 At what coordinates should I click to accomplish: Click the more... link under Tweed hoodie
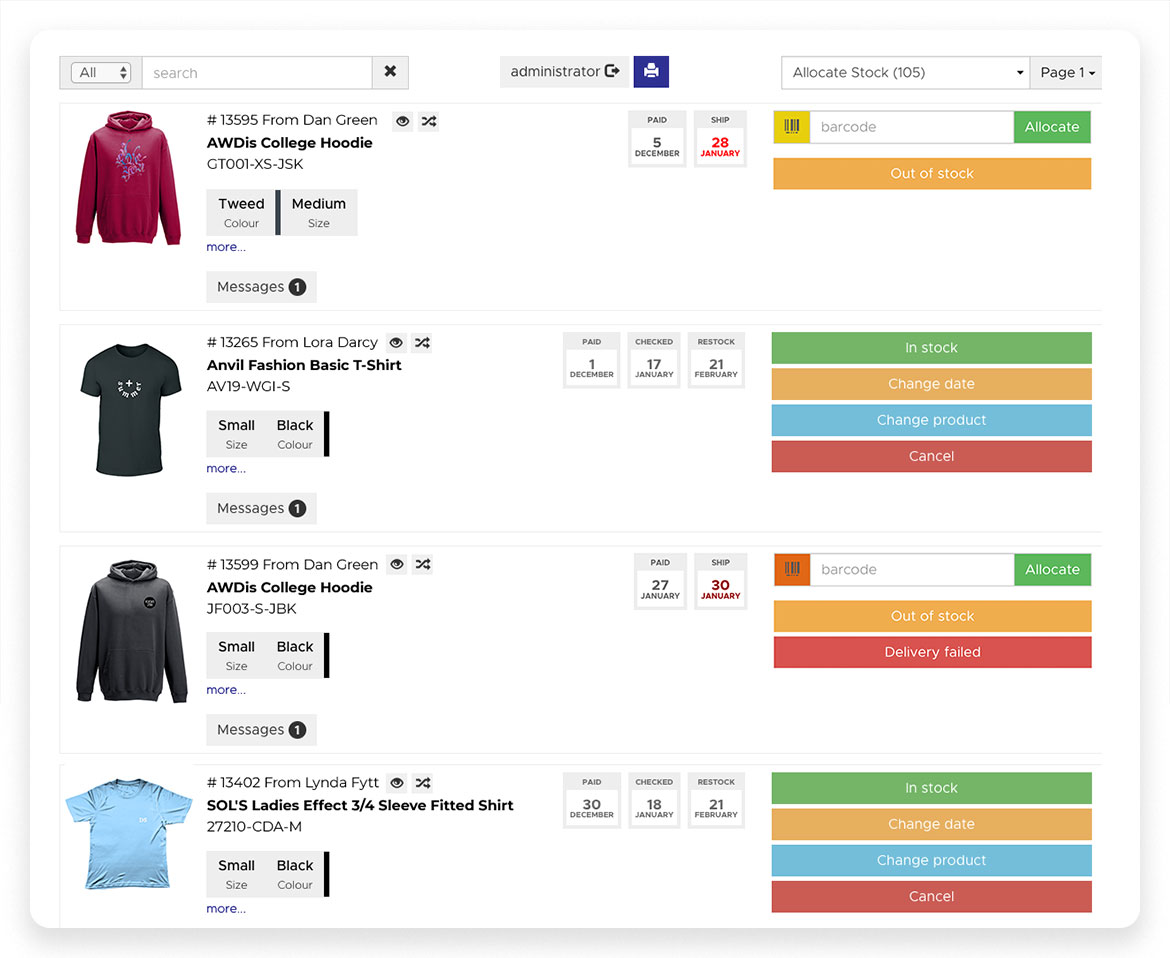(226, 247)
